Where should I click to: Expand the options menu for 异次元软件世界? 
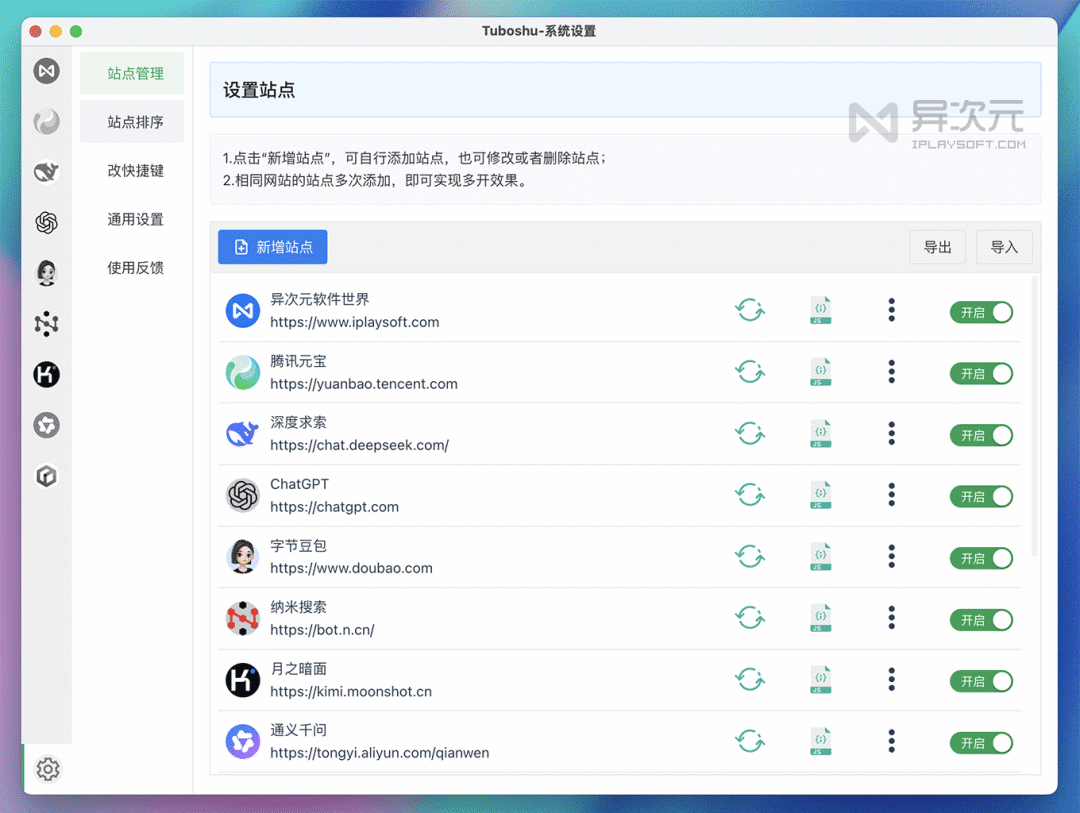pyautogui.click(x=891, y=311)
